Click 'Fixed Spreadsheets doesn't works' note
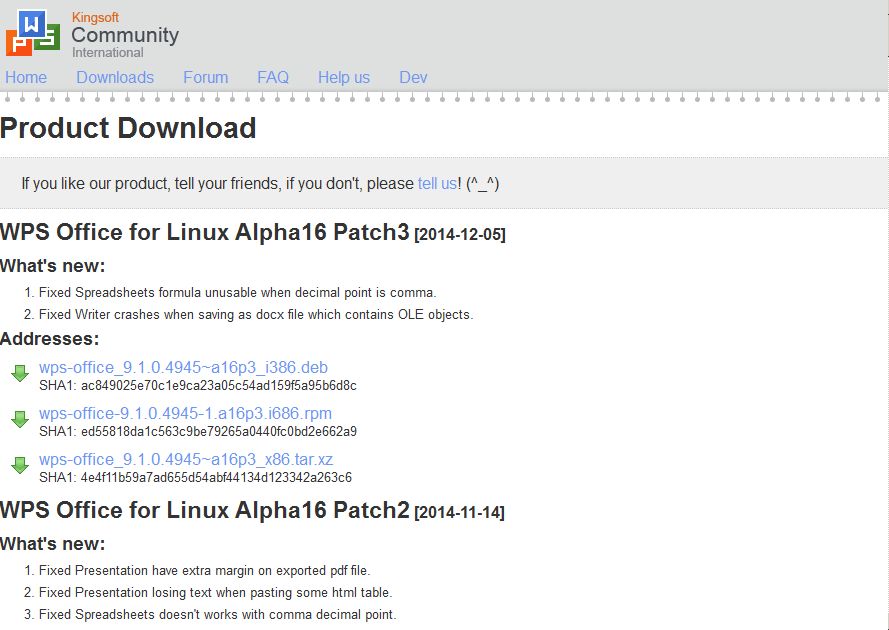 (x=218, y=614)
